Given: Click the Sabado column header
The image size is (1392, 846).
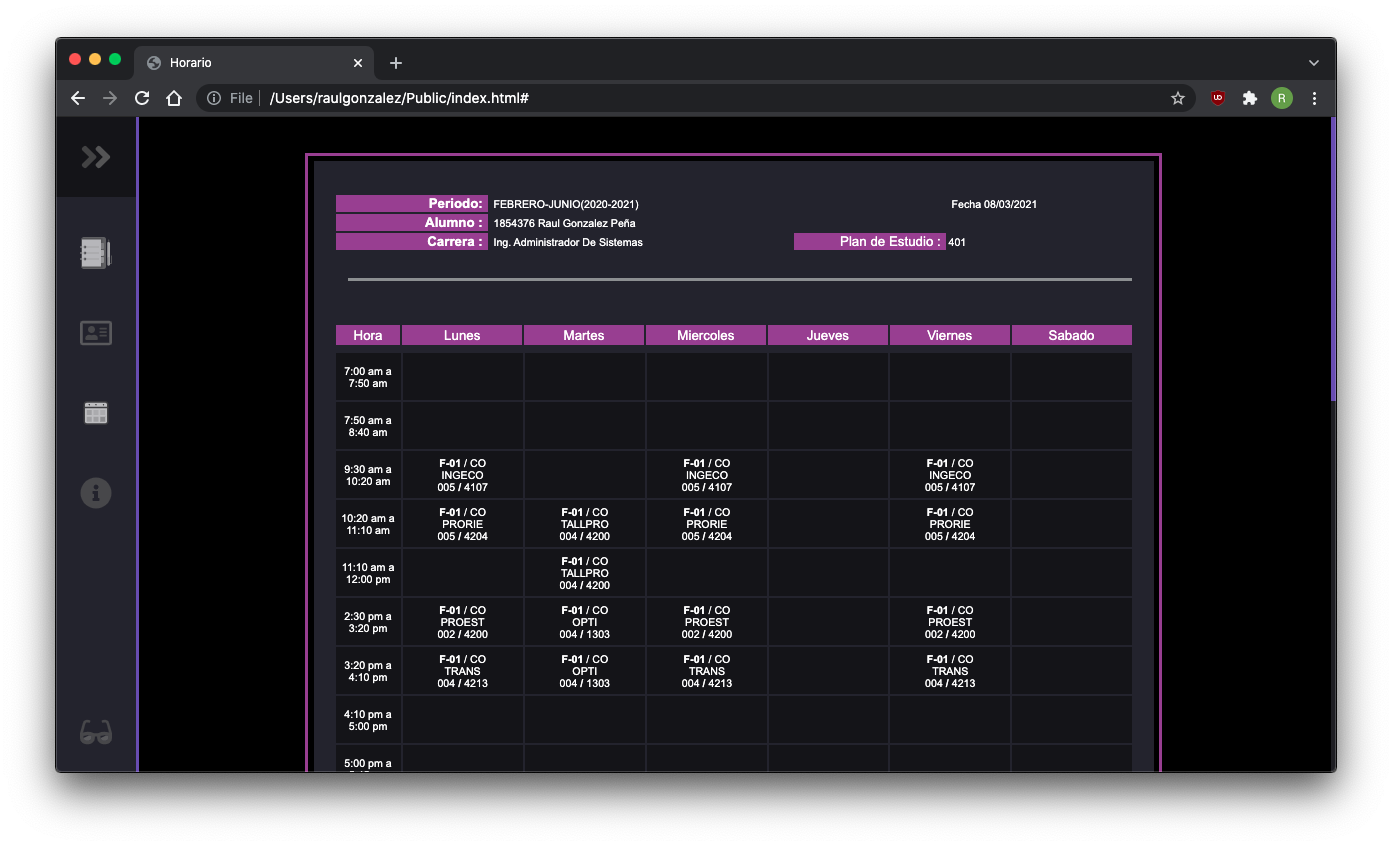Looking at the screenshot, I should (1072, 335).
